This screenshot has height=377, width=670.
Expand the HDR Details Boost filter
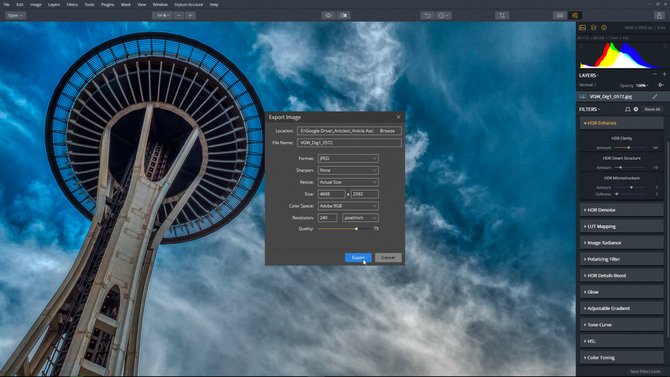click(621, 276)
